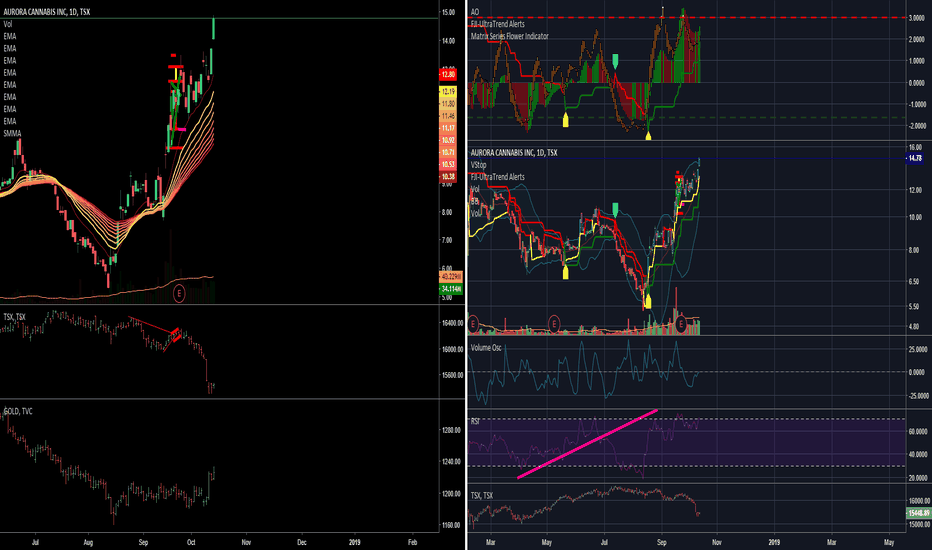
Task: Click the Volume Osc pane label
Action: [486, 348]
